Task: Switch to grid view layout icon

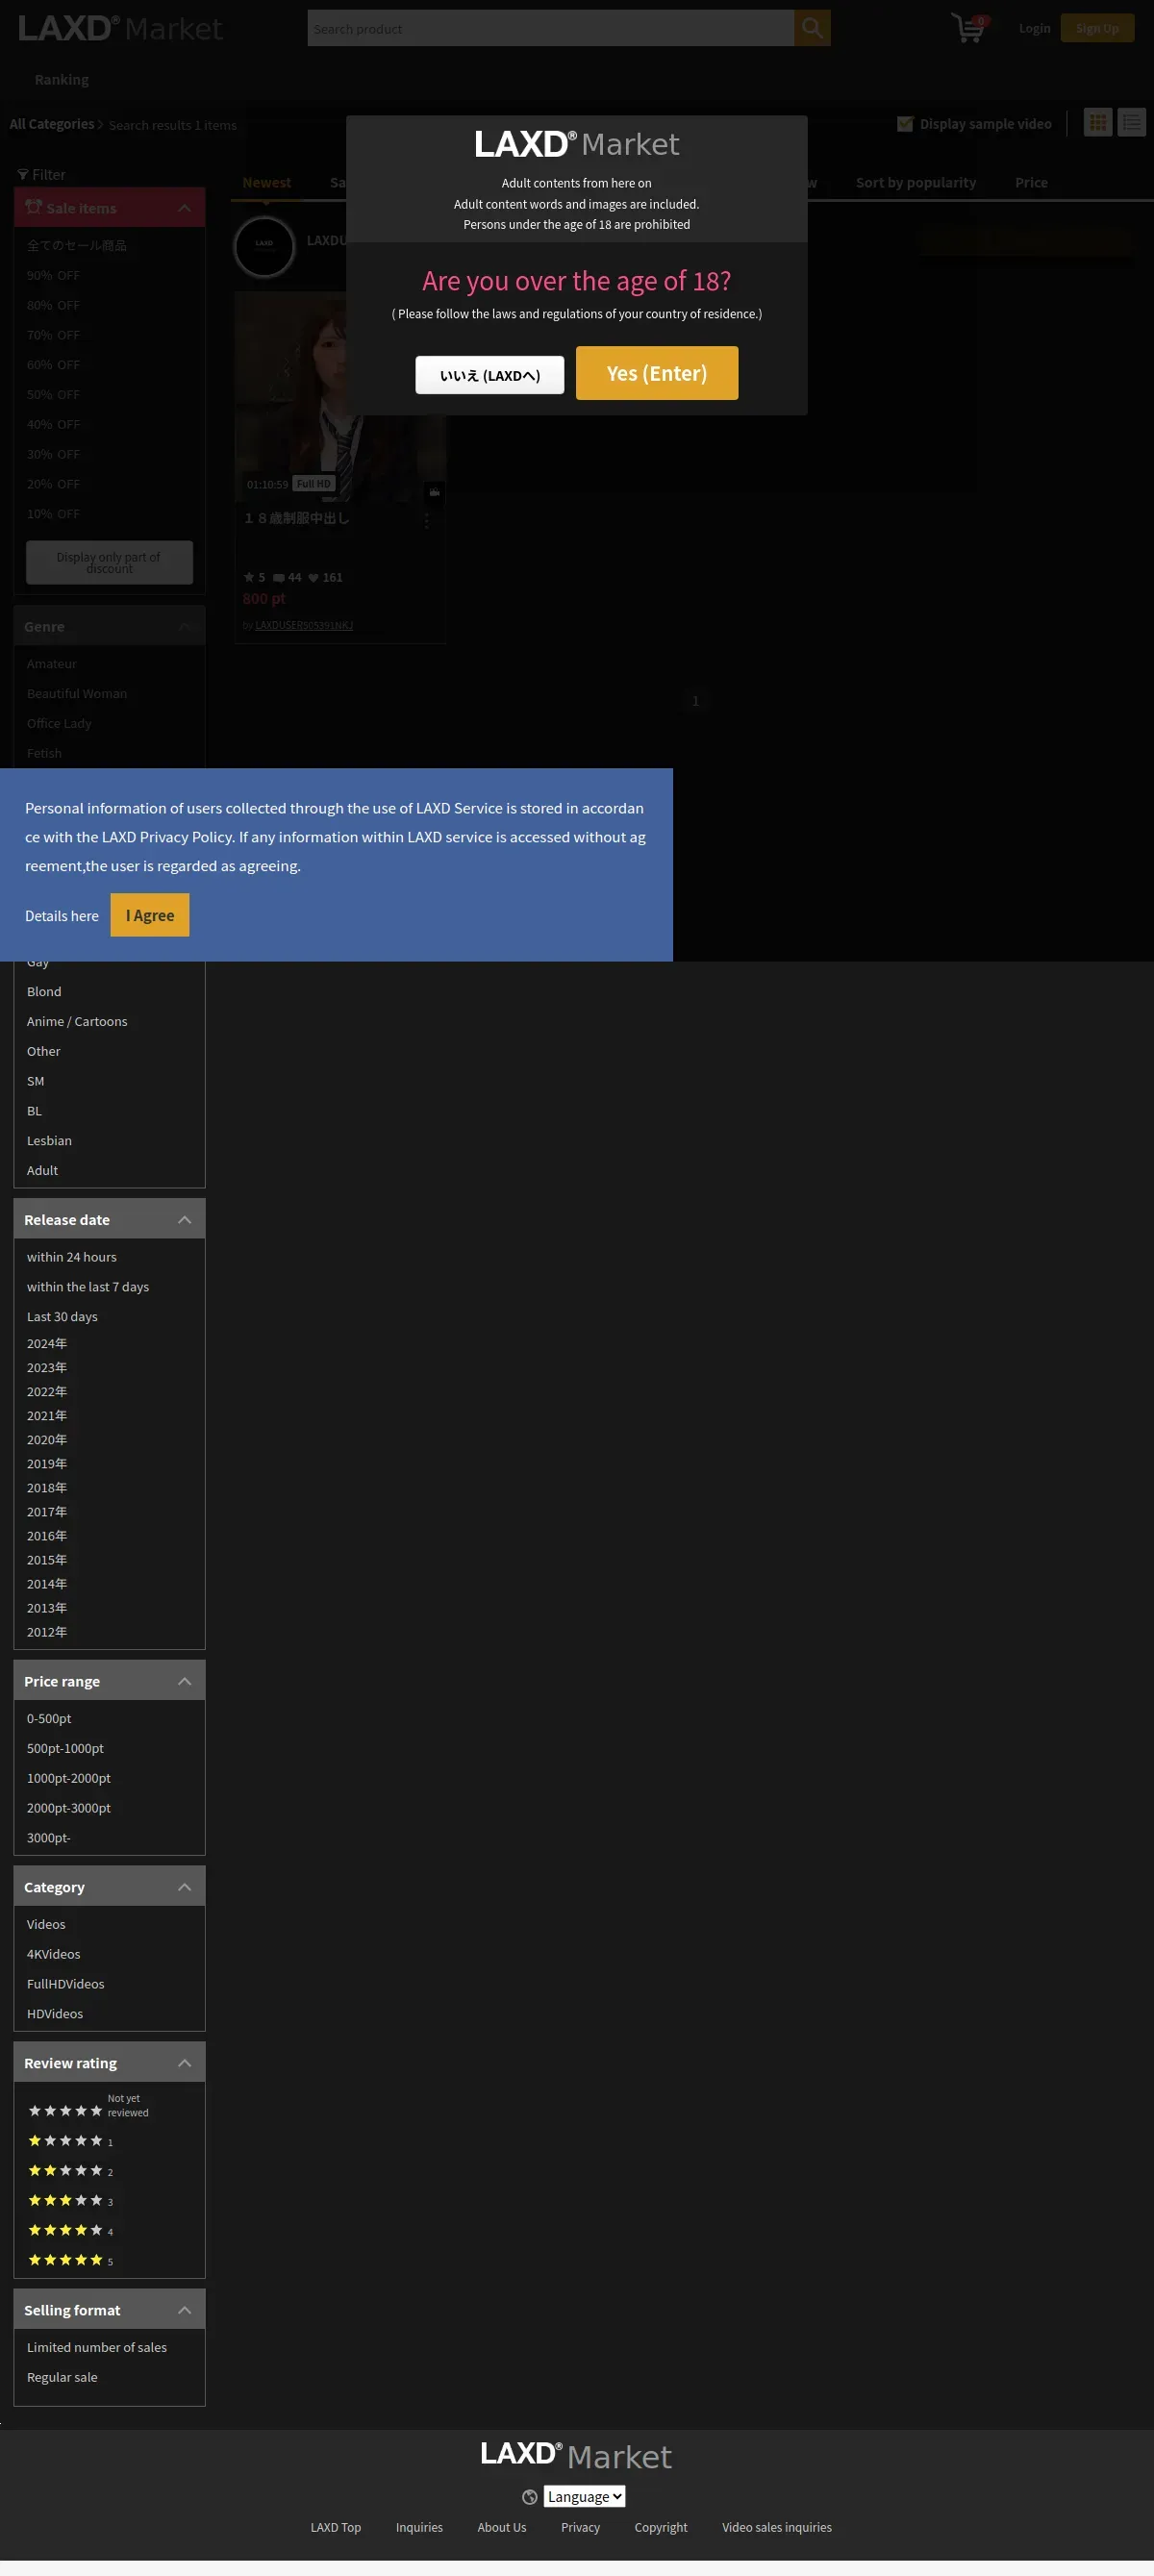Action: click(x=1098, y=123)
